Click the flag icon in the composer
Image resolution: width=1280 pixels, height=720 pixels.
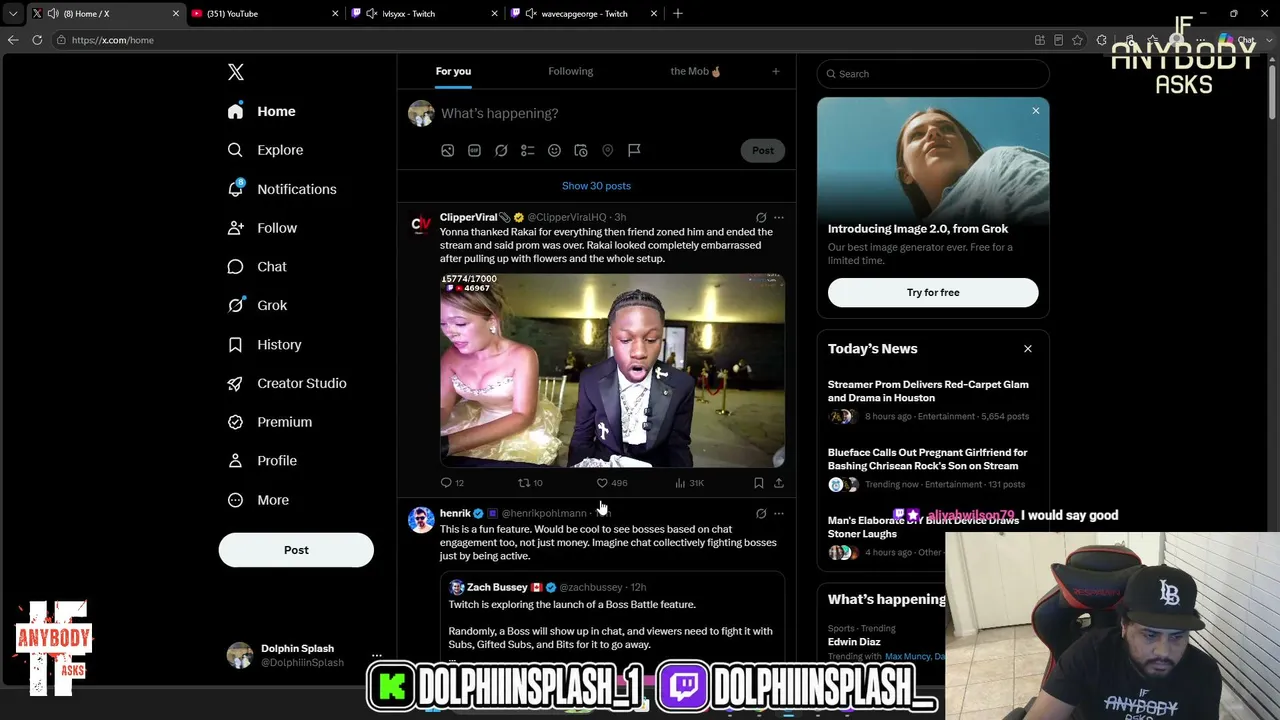(x=634, y=150)
